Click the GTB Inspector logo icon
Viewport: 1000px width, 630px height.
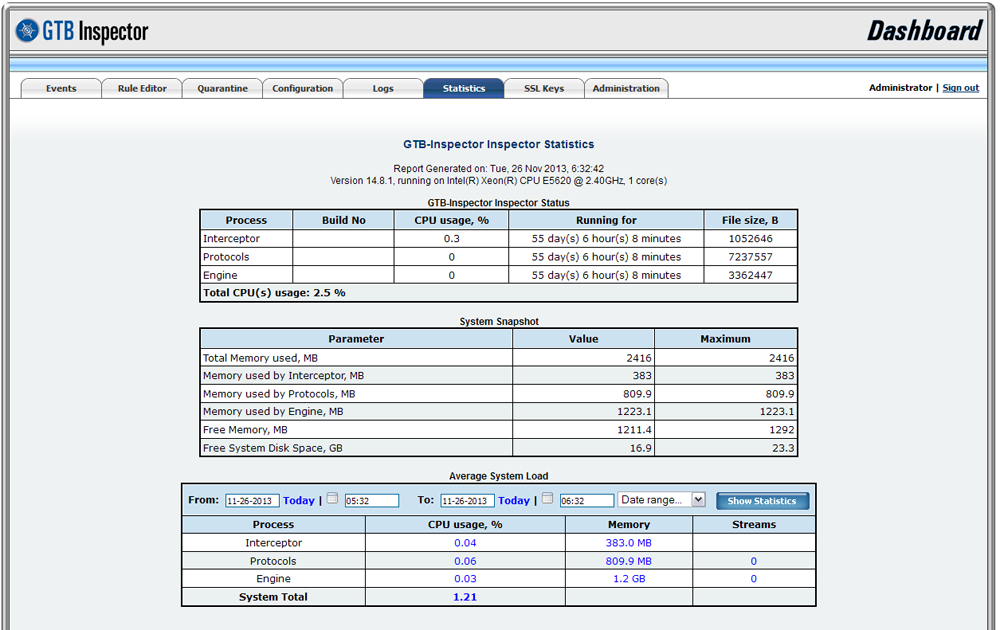point(27,30)
